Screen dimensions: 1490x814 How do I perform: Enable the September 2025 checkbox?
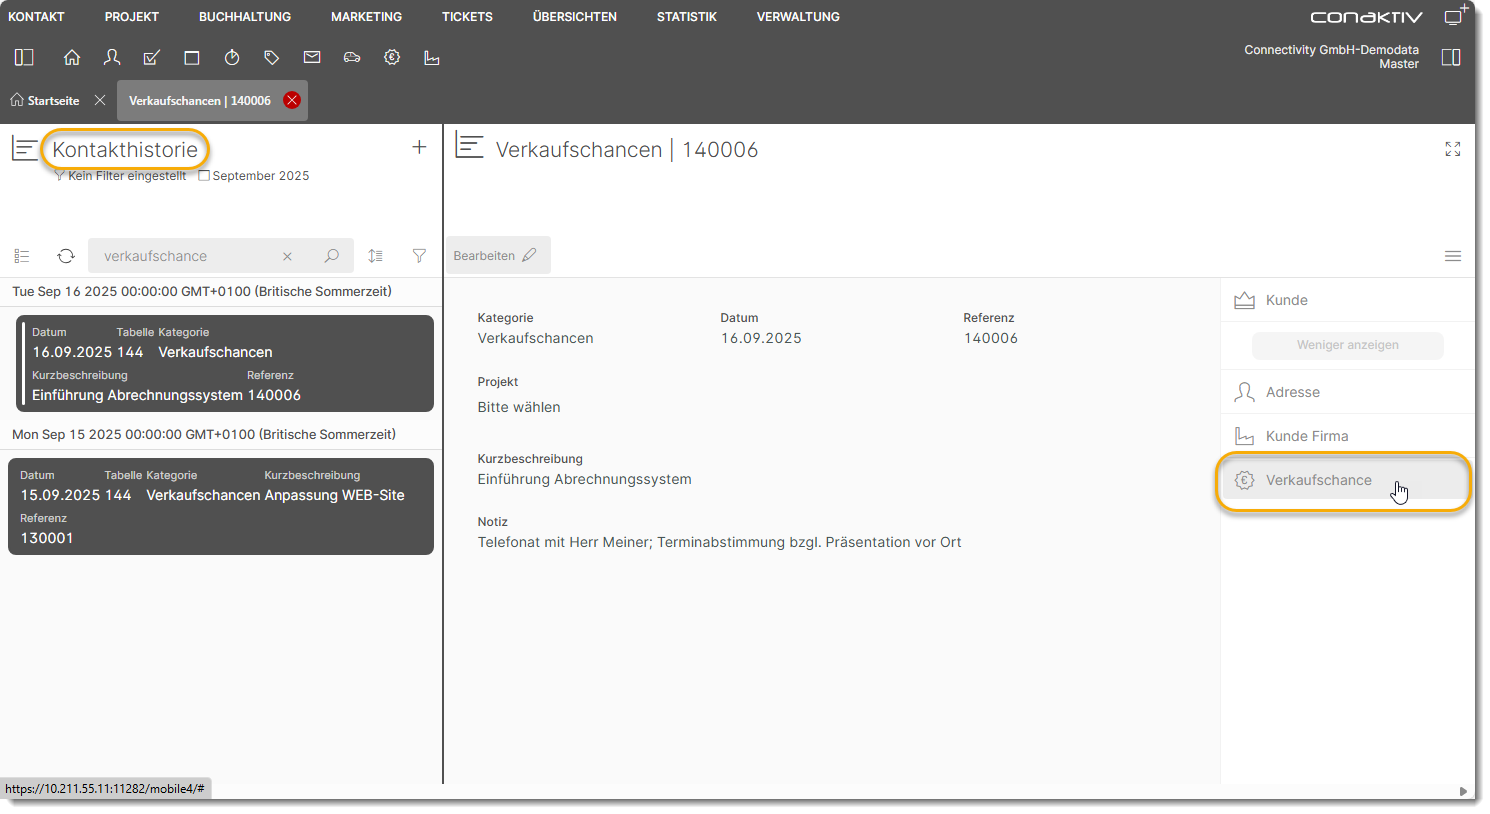204,176
